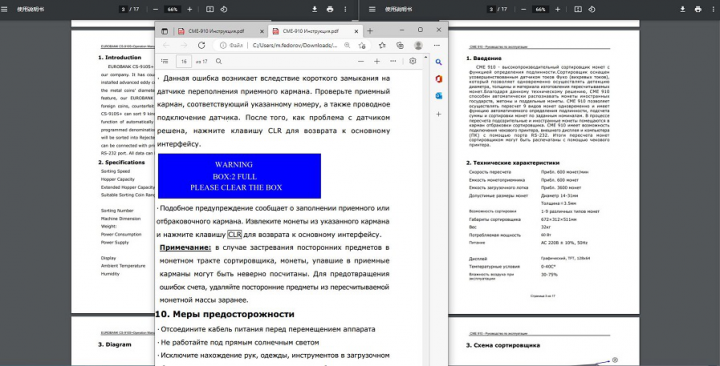Image resolution: width=720 pixels, height=366 pixels.
Task: Open Search in Edge sidebar
Action: click(439, 62)
